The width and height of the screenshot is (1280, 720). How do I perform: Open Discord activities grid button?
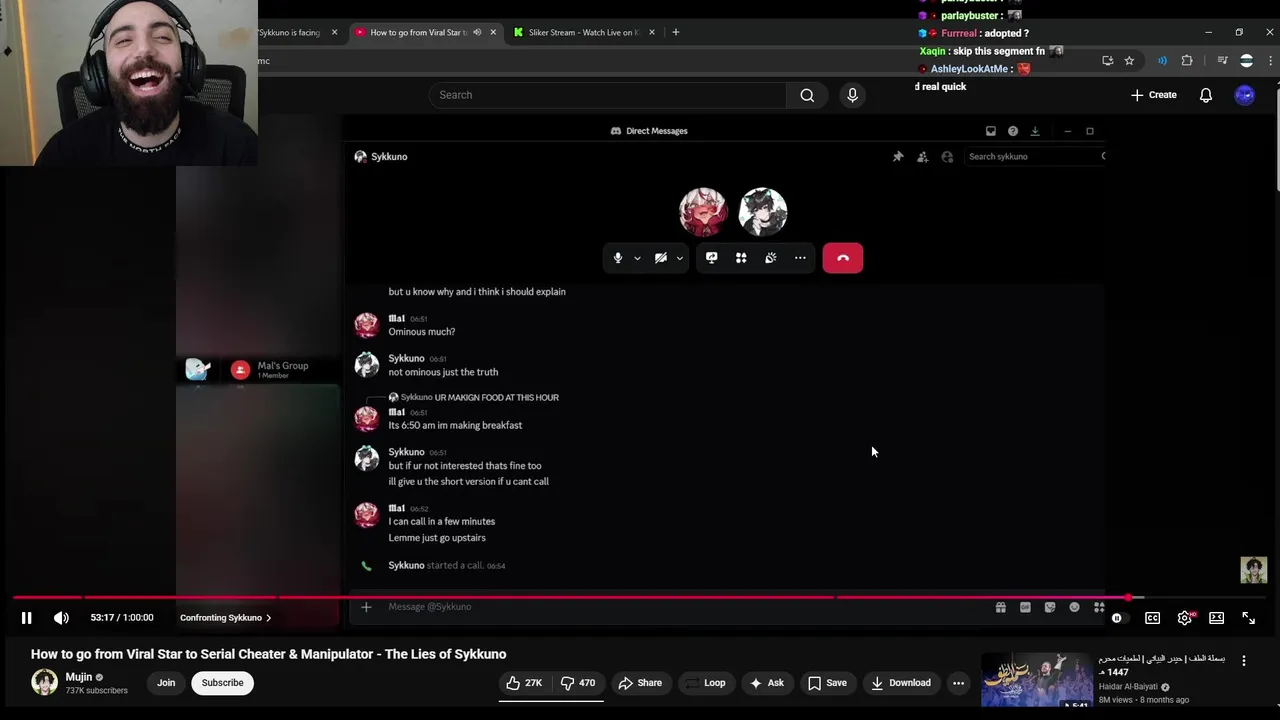tap(741, 258)
